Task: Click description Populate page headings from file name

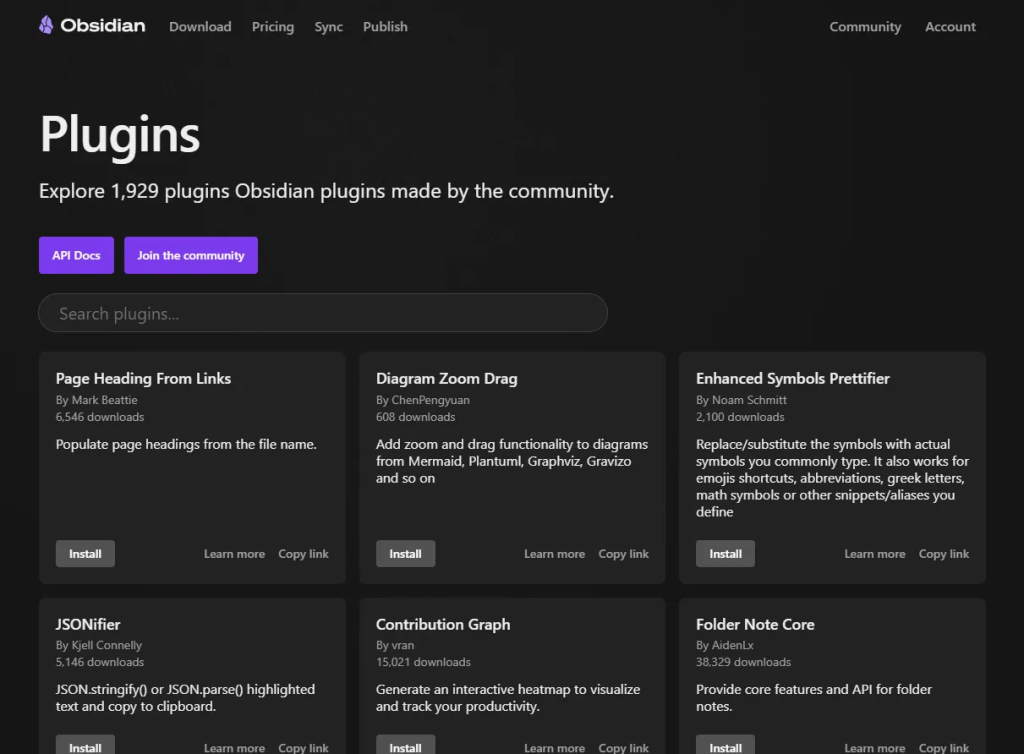Action: [x=186, y=444]
